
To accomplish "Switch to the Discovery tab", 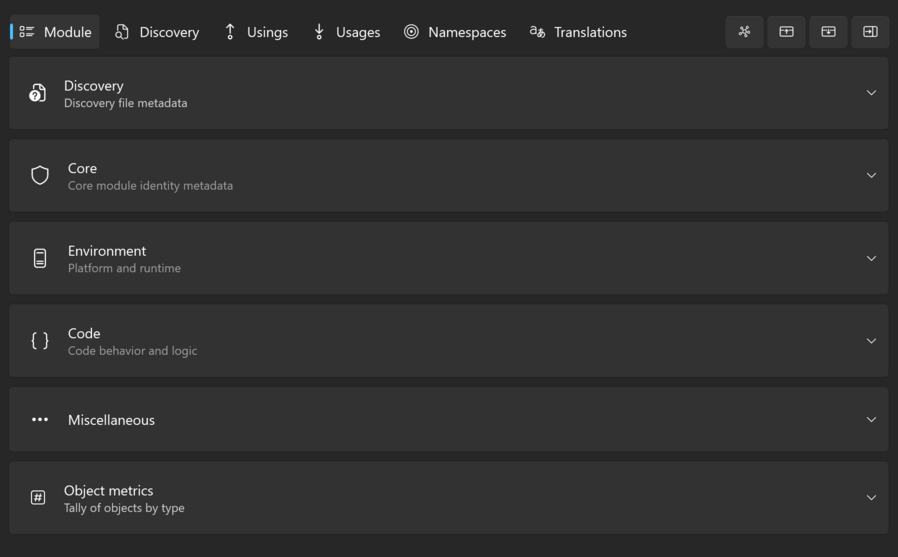I will (x=157, y=32).
